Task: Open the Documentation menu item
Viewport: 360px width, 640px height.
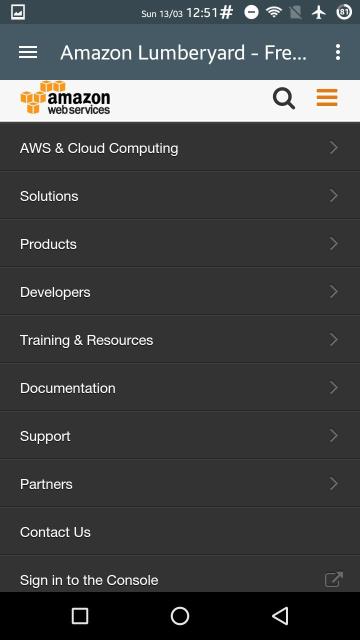Action: [180, 387]
